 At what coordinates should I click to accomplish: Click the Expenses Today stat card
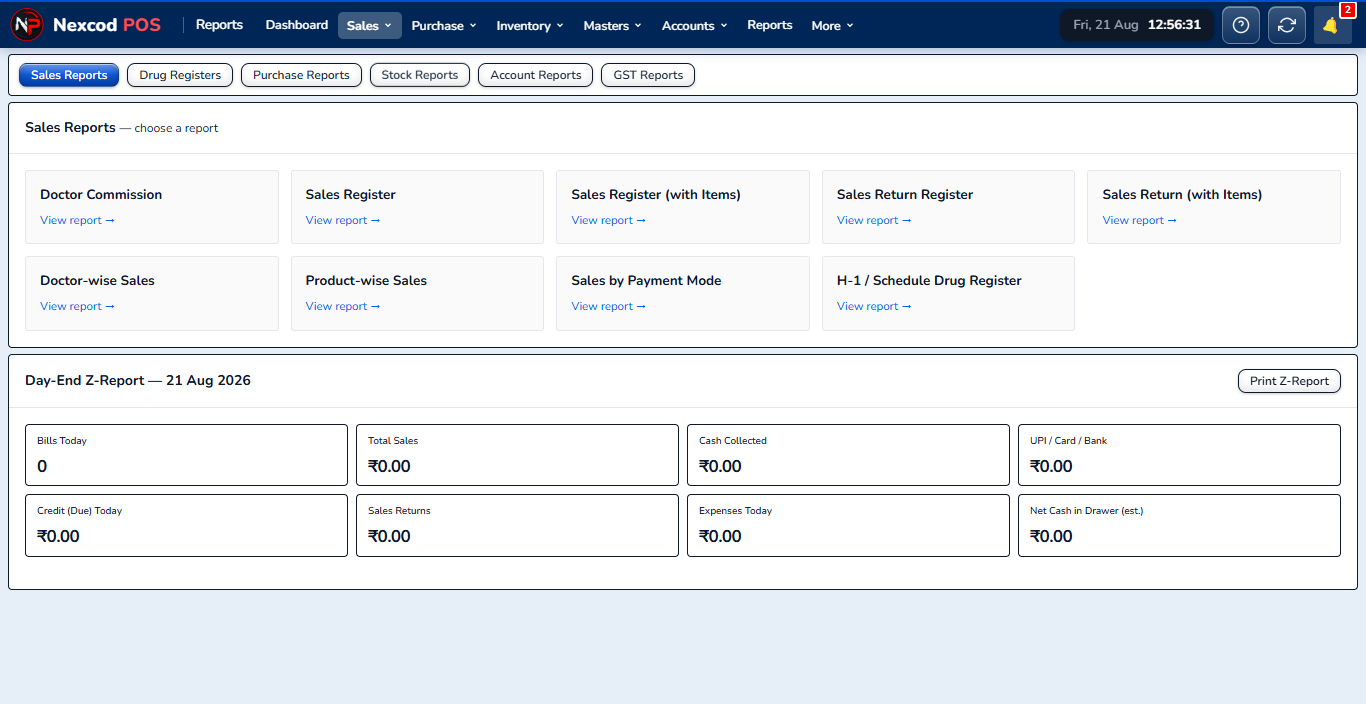(848, 525)
